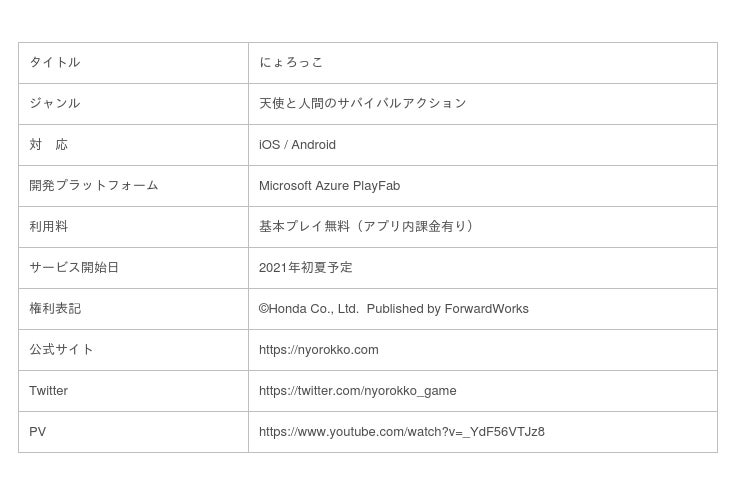Click the タイトル label cell
This screenshot has height=493, width=740.
pos(55,62)
